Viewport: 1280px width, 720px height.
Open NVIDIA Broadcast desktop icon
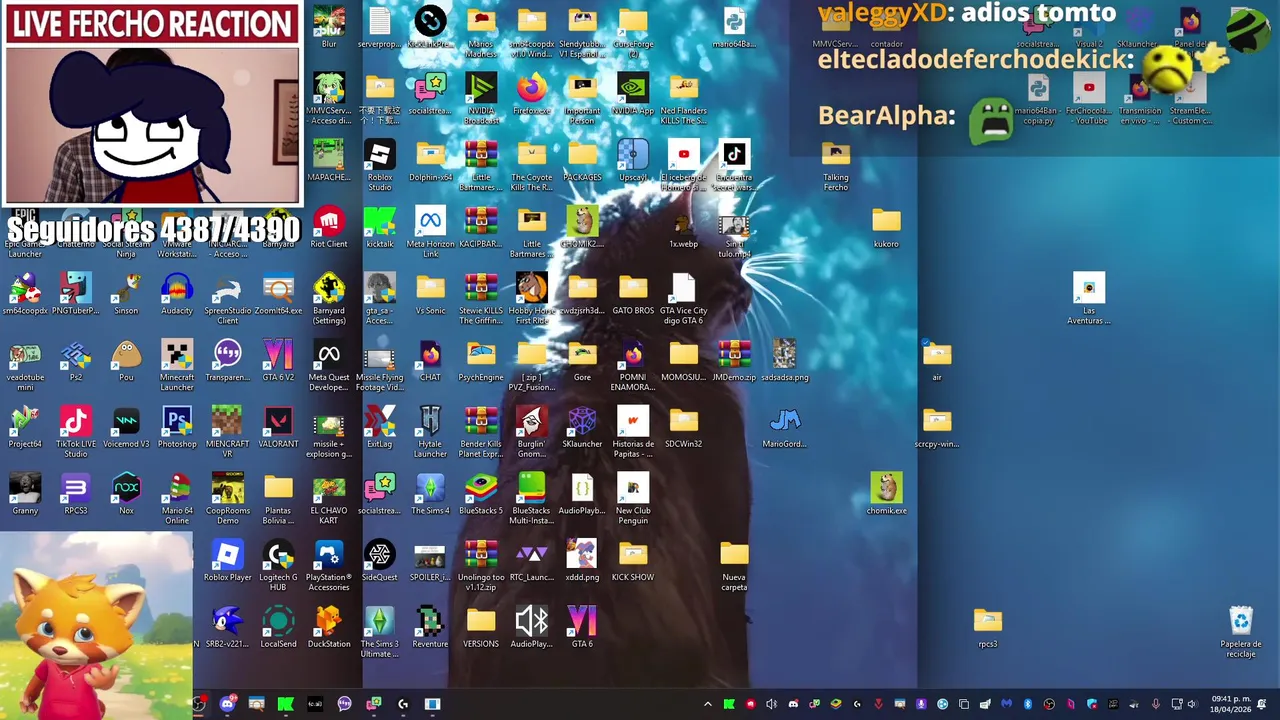tap(481, 99)
